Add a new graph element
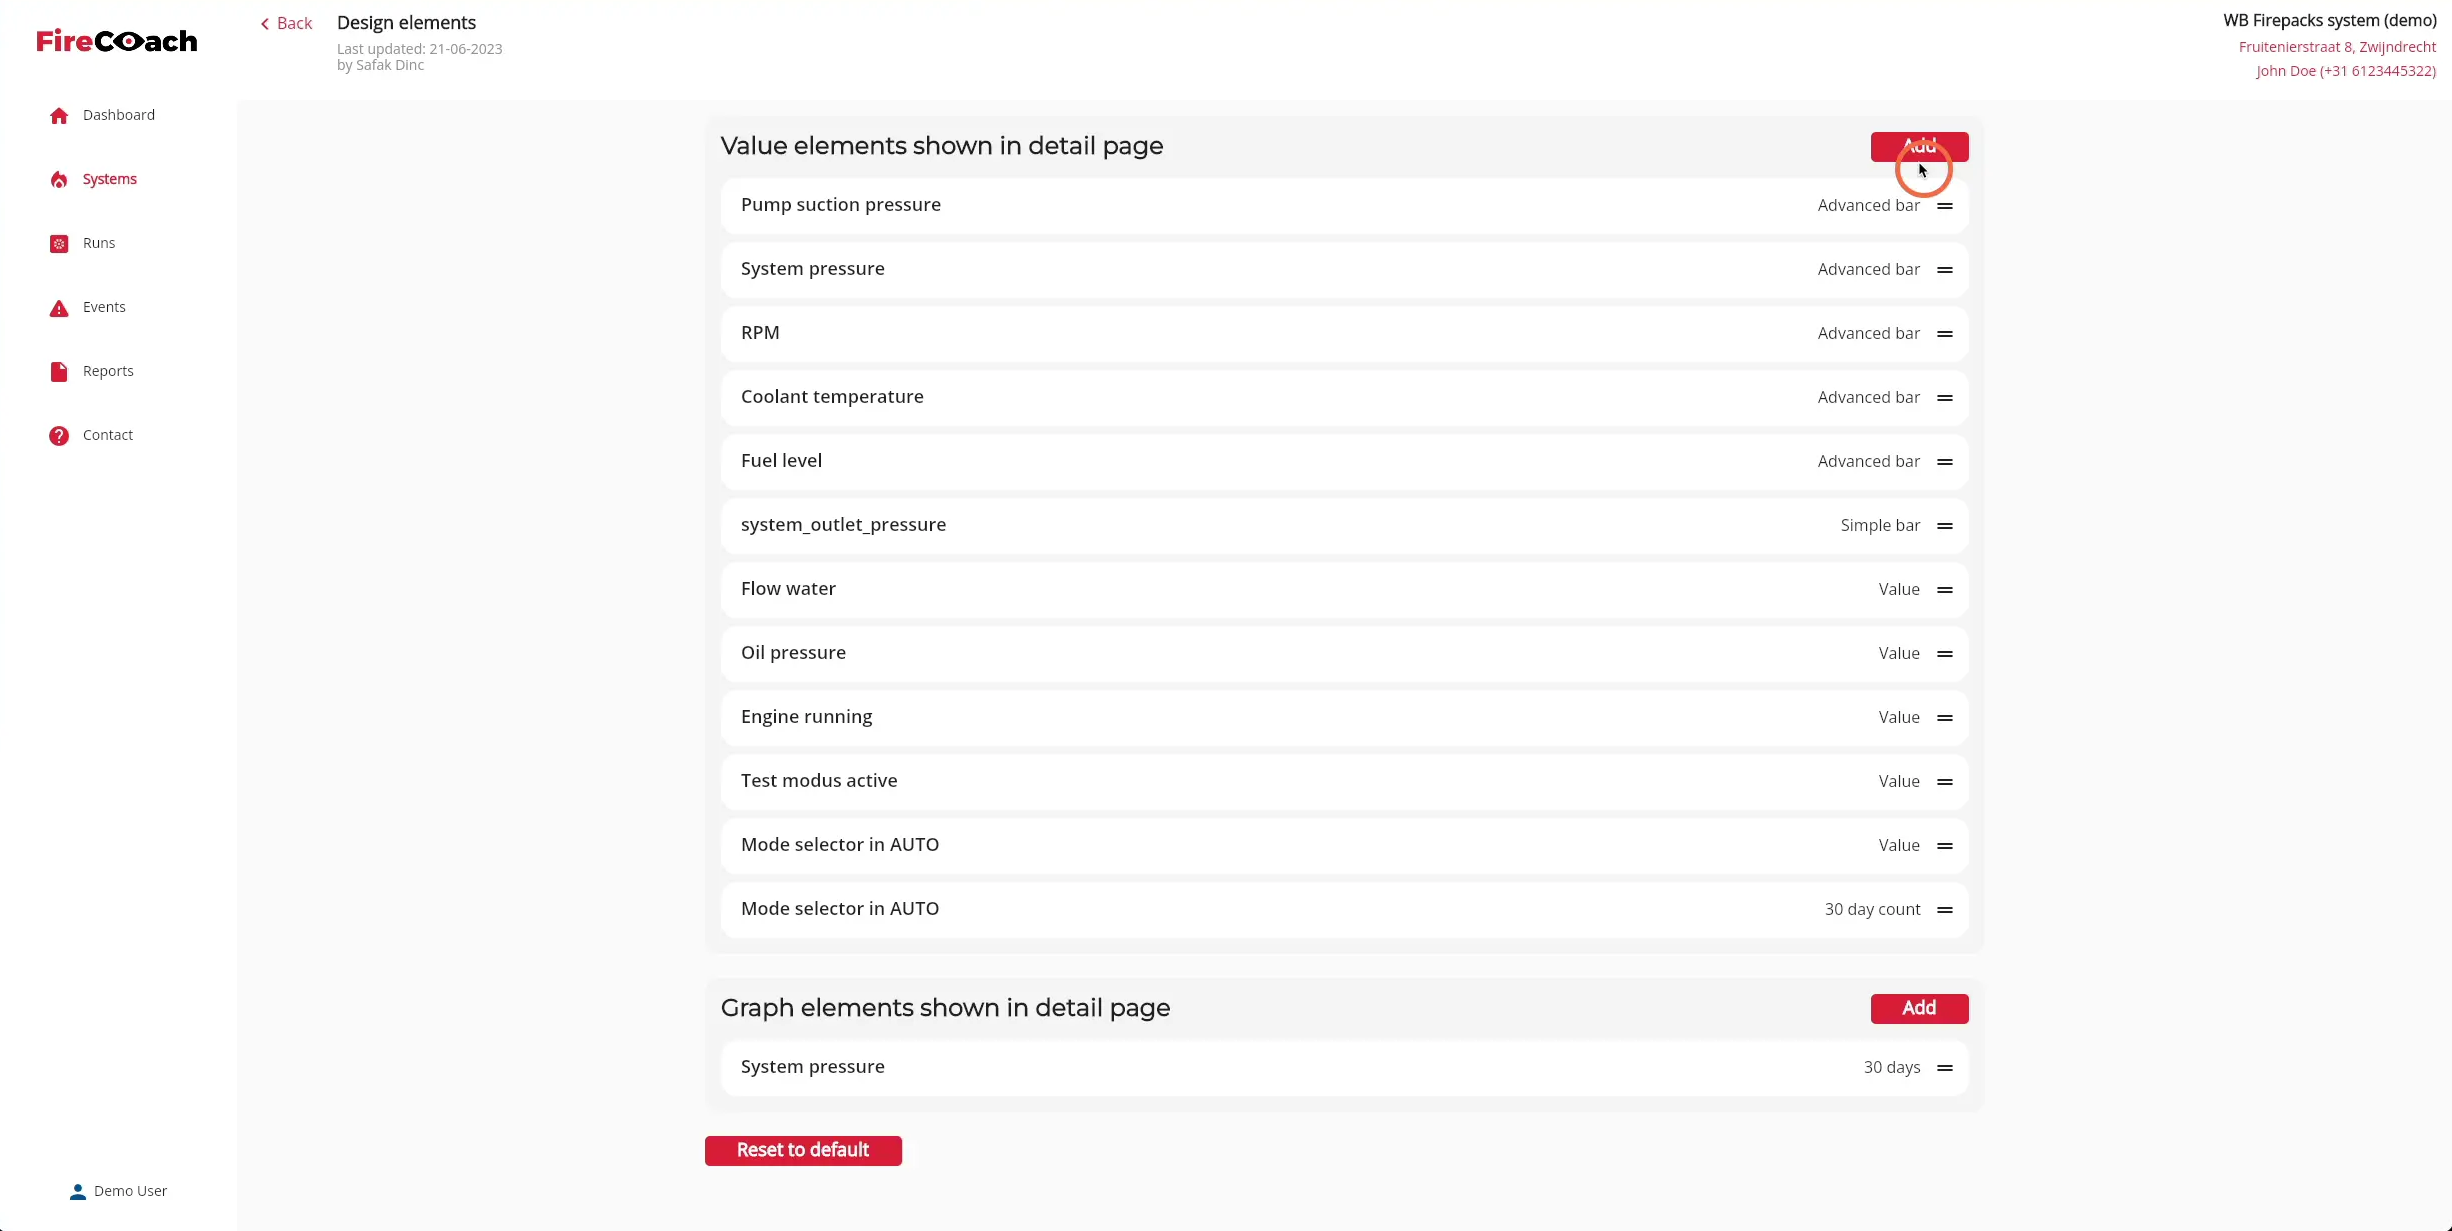Viewport: 2452px width, 1231px height. coord(1919,1008)
